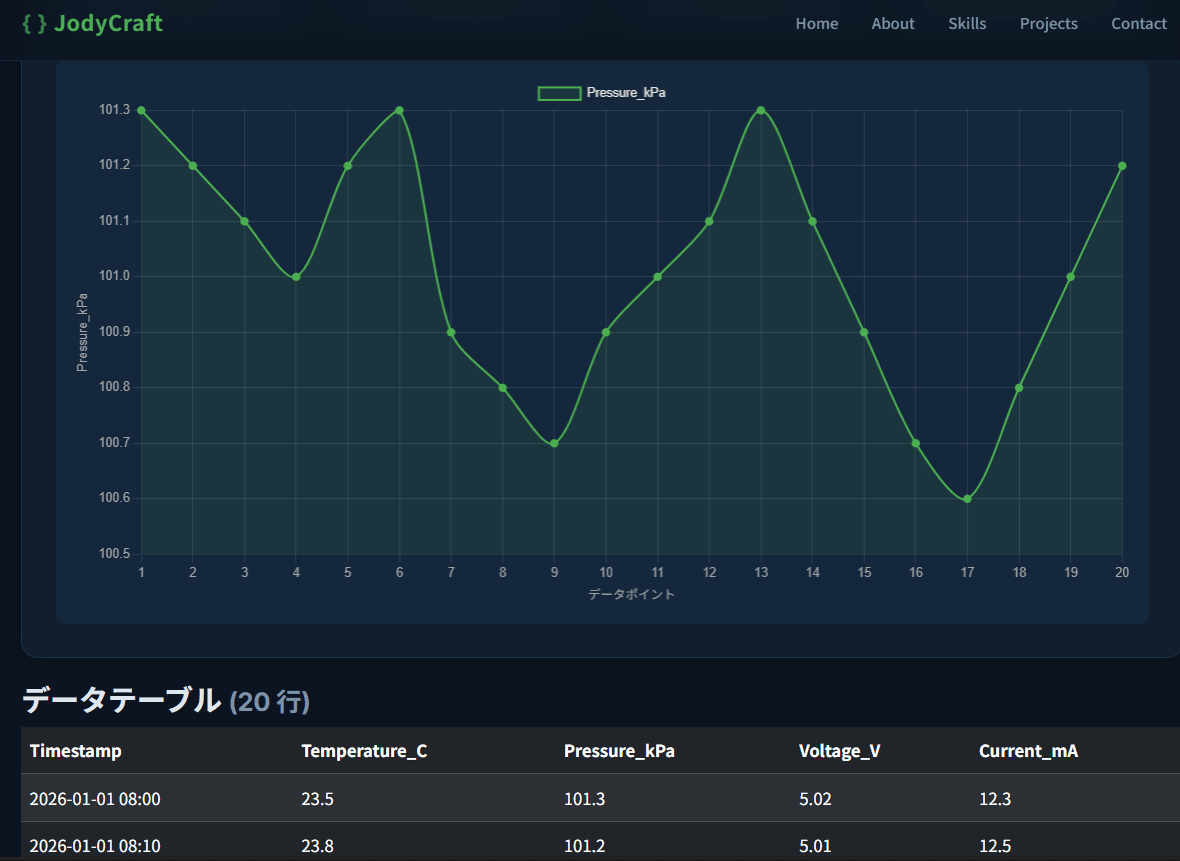Select the last chart point at x=20
The image size is (1180, 861).
click(x=1122, y=166)
